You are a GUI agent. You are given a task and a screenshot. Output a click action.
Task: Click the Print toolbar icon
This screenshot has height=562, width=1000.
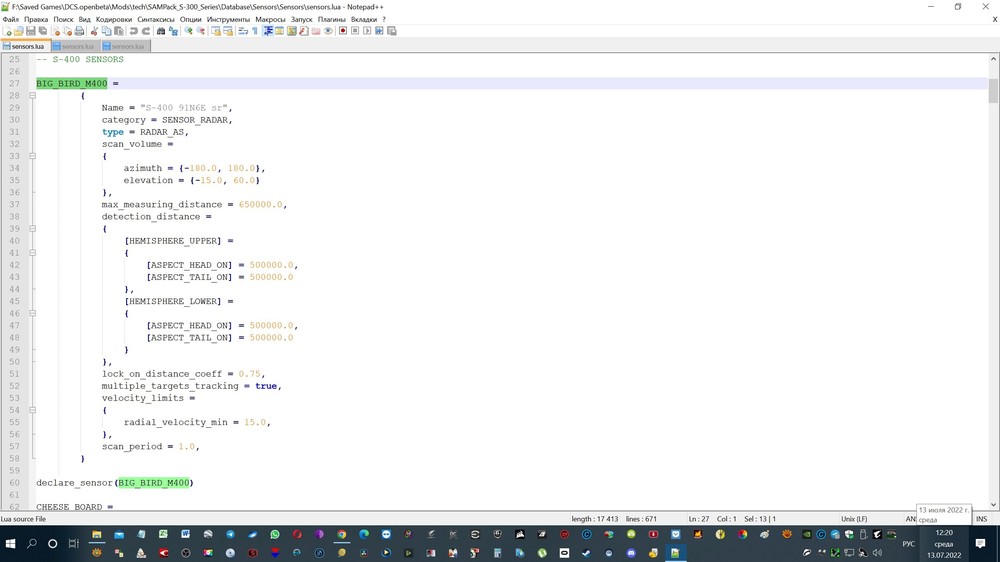(79, 31)
